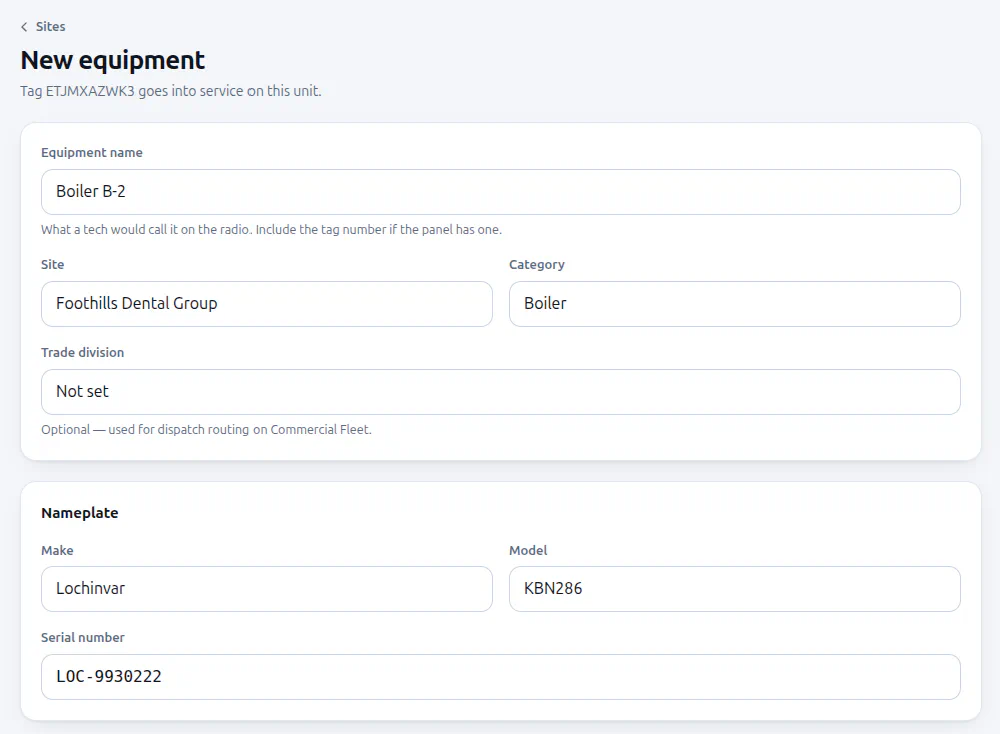
Task: Click the radio naming hint under Equipment name
Action: 272,230
